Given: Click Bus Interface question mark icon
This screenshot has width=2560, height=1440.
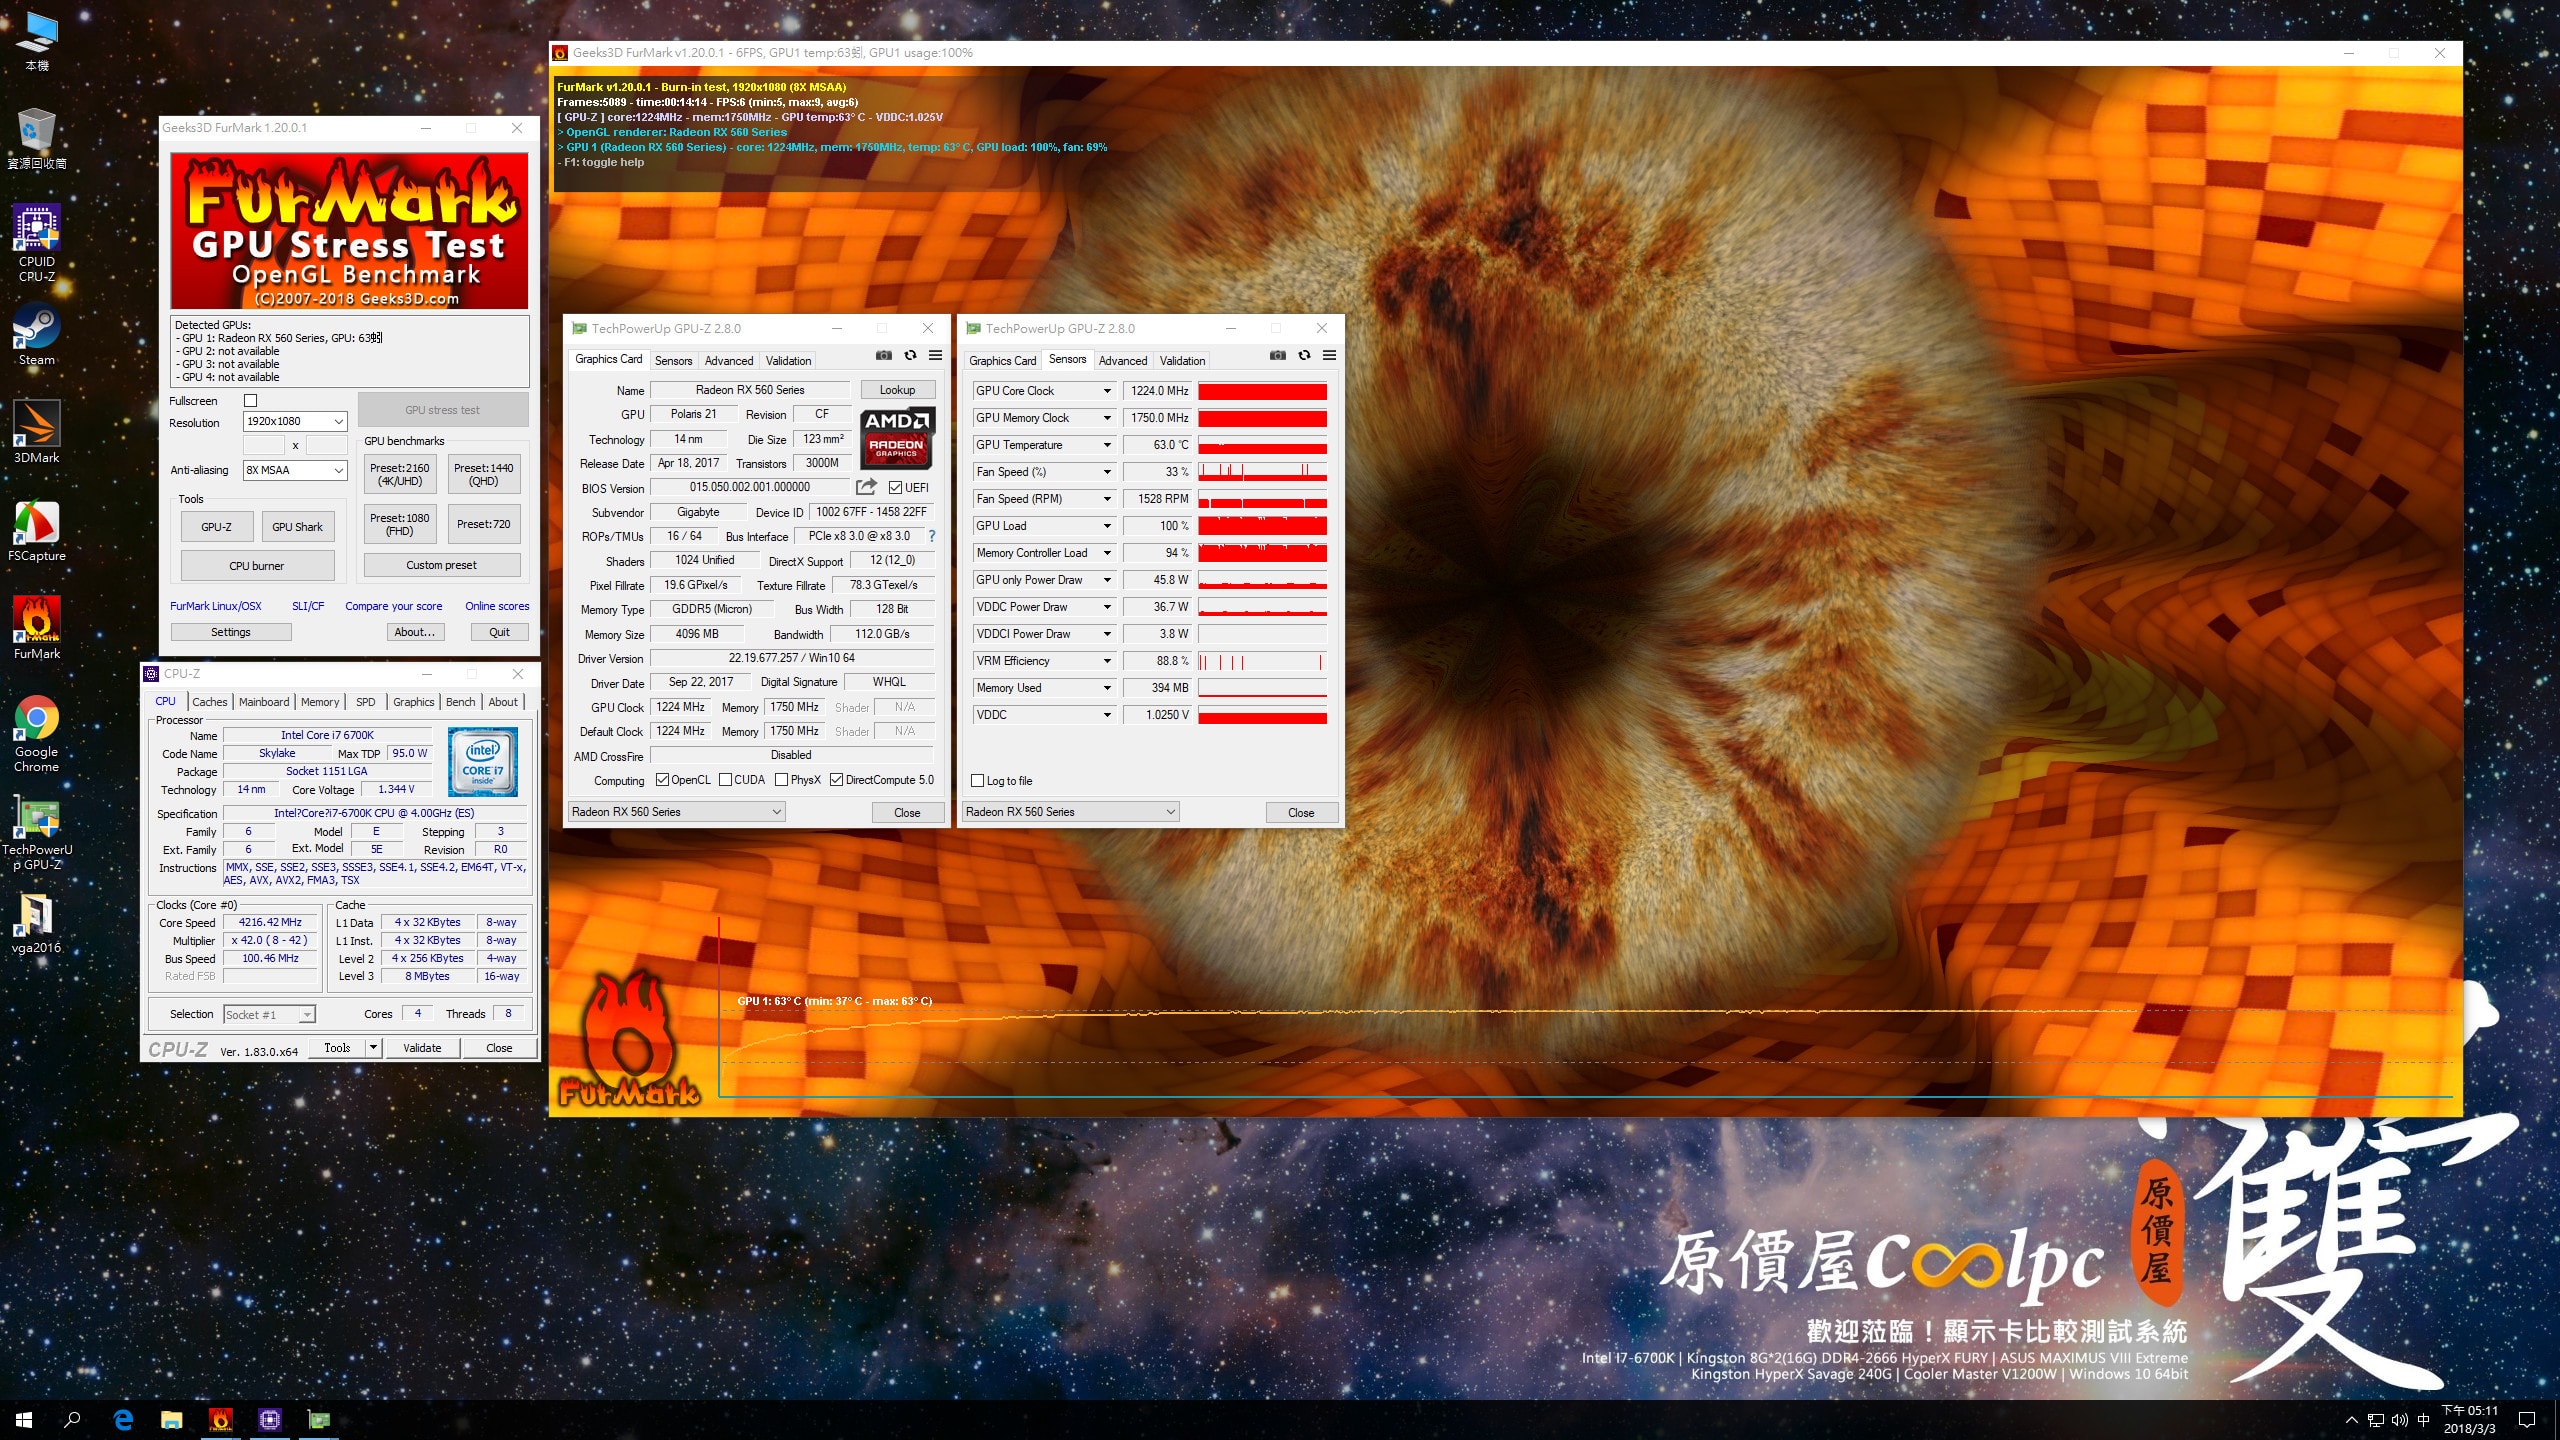Looking at the screenshot, I should pyautogui.click(x=932, y=536).
